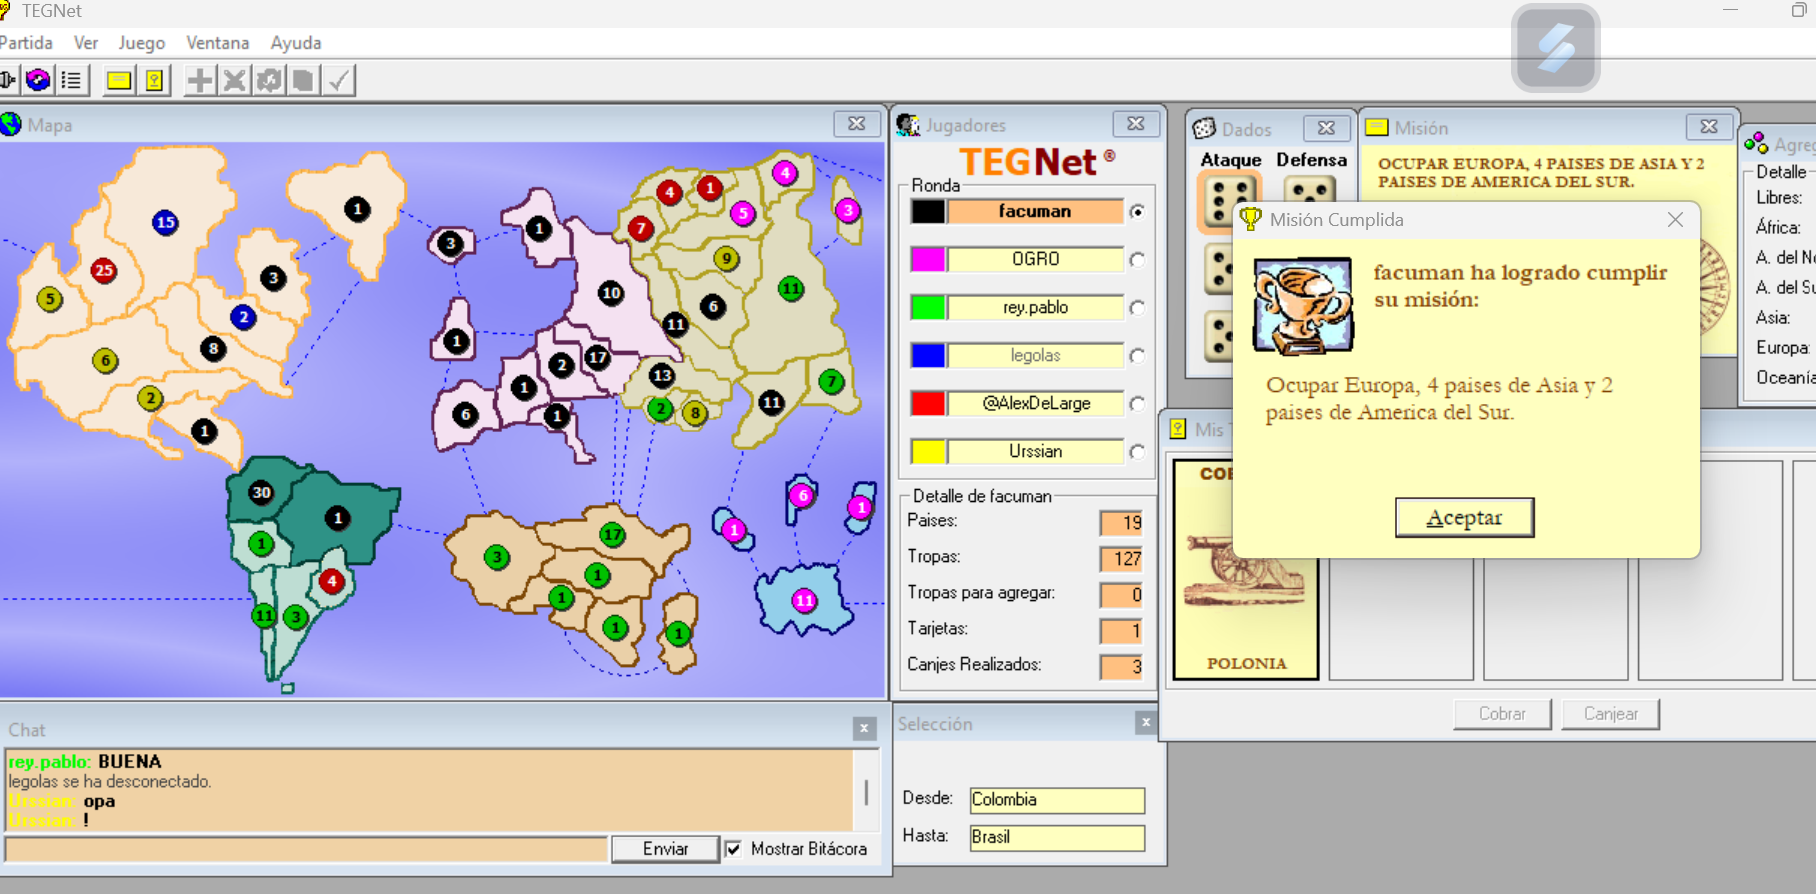
Task: Close the Selección panel
Action: 1146,722
